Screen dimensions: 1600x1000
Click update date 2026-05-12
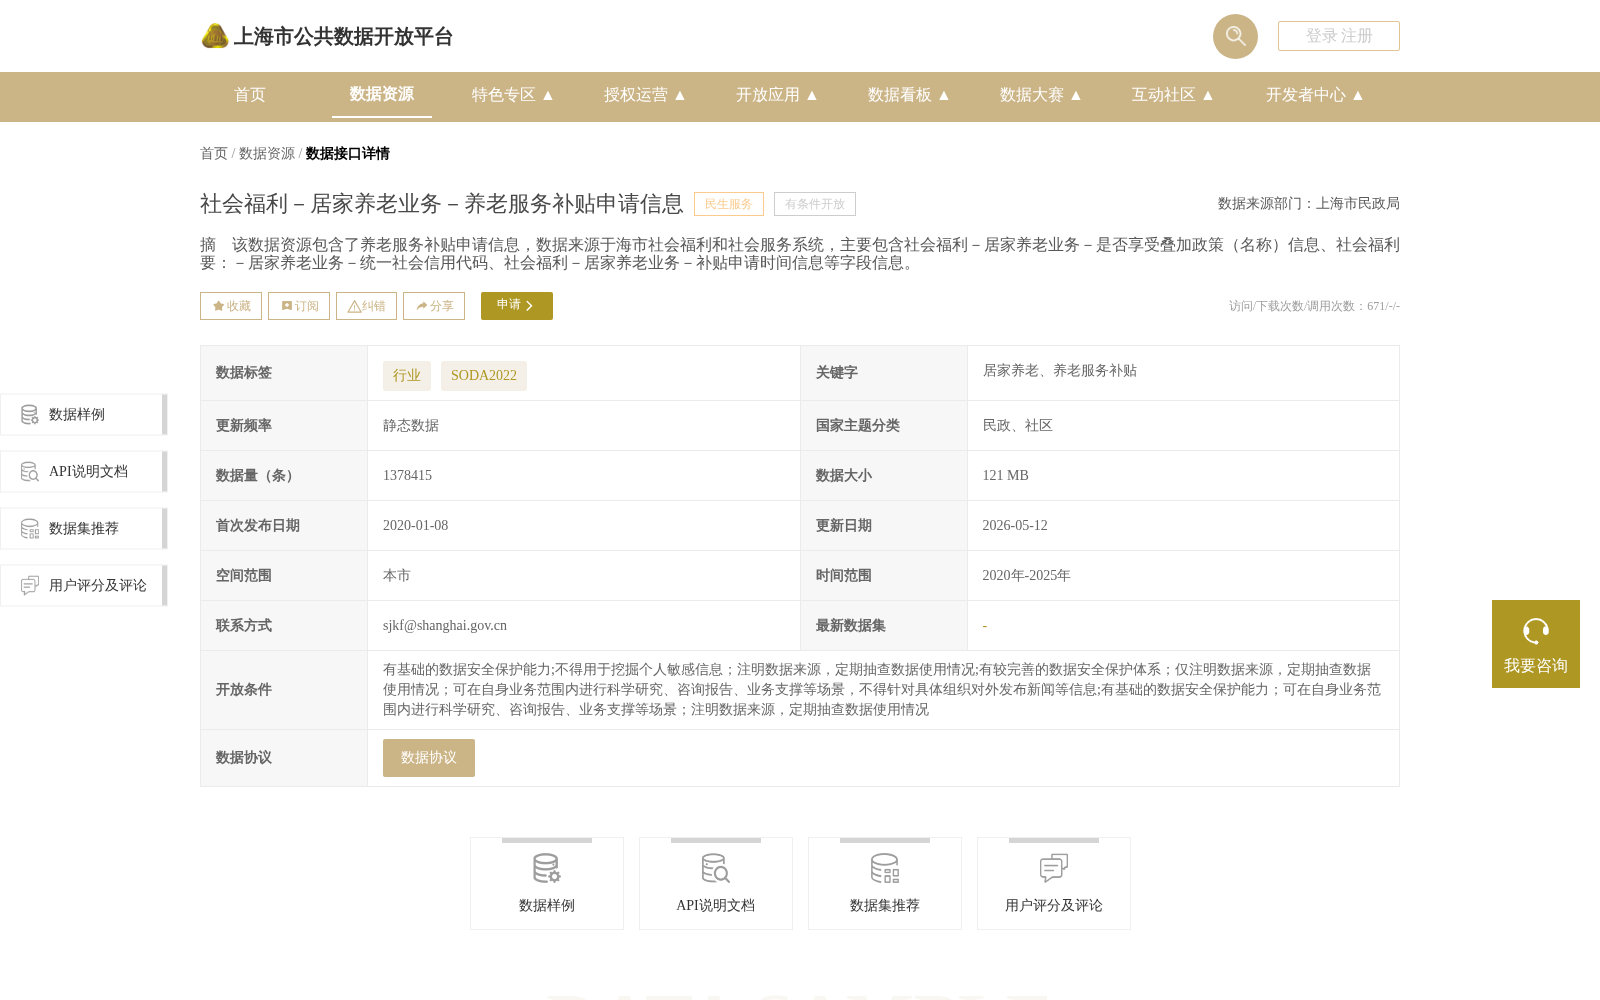click(x=1015, y=525)
